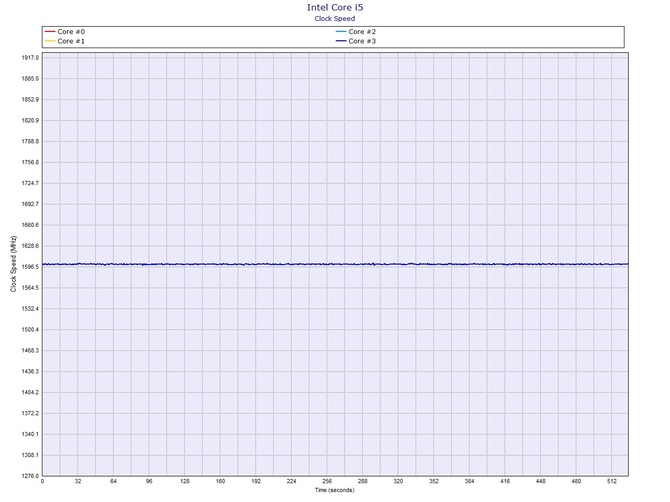Click the red Core #0 color line
The width and height of the screenshot is (670, 502).
[x=50, y=32]
